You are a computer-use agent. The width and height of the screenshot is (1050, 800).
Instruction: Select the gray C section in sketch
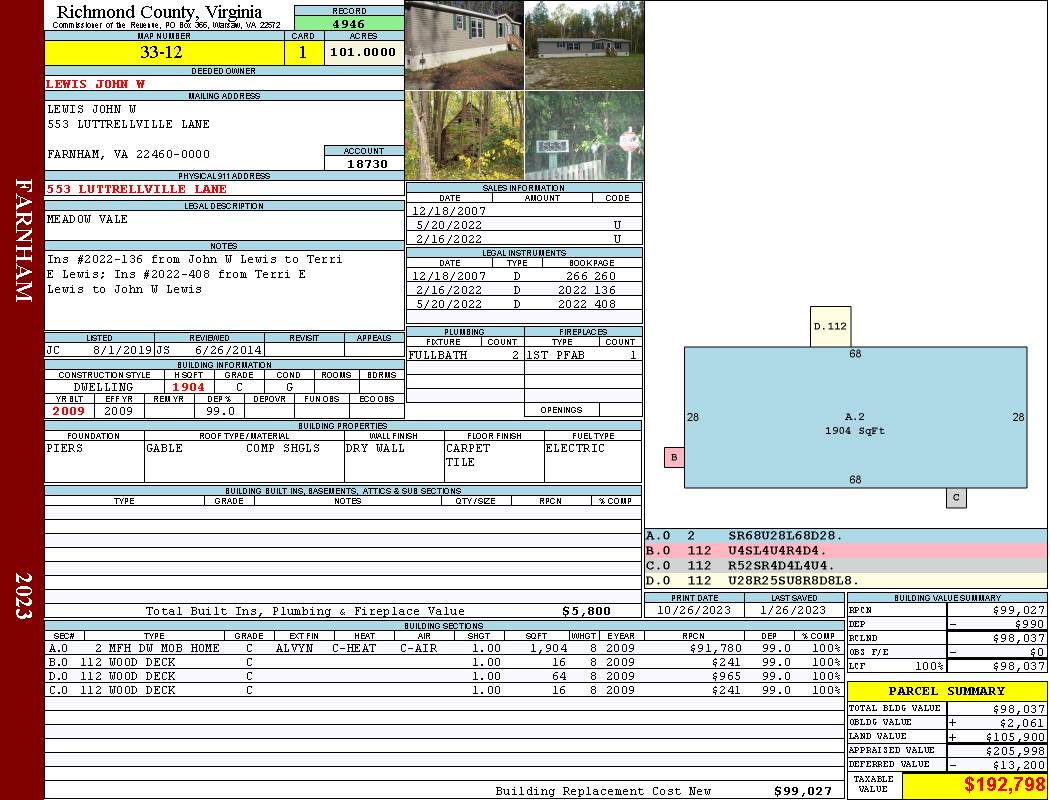pyautogui.click(x=956, y=498)
